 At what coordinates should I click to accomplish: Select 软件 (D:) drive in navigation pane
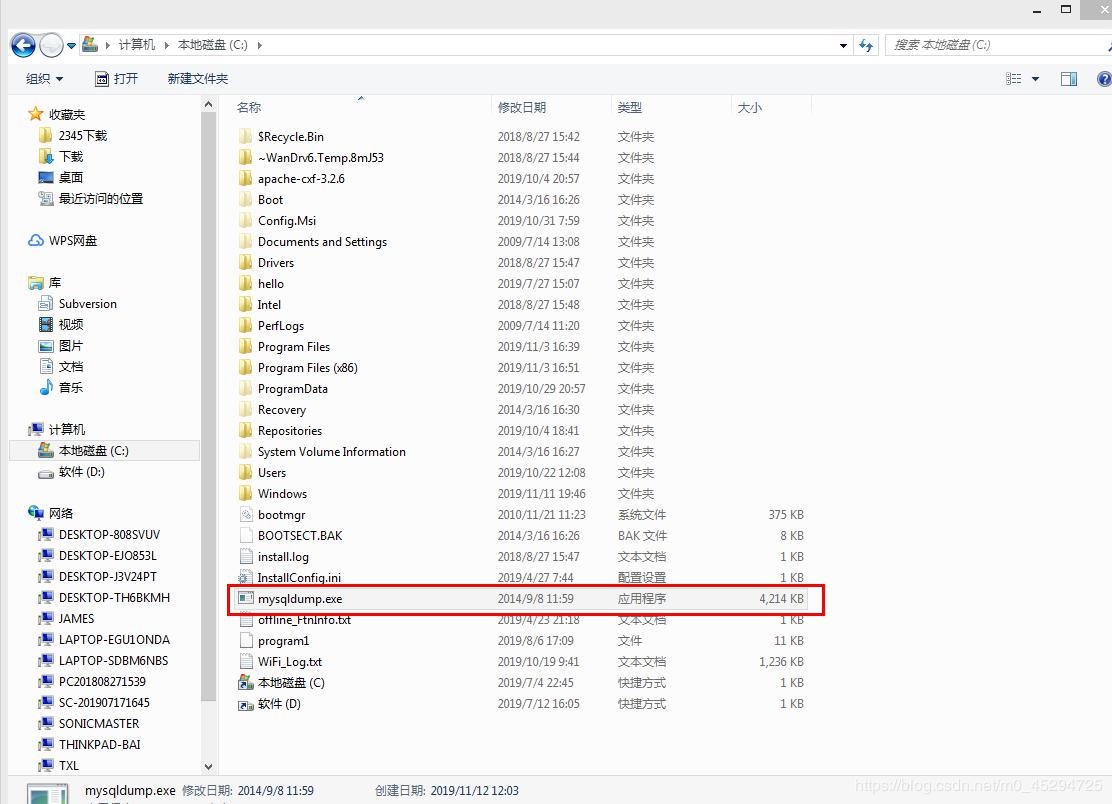(x=81, y=472)
